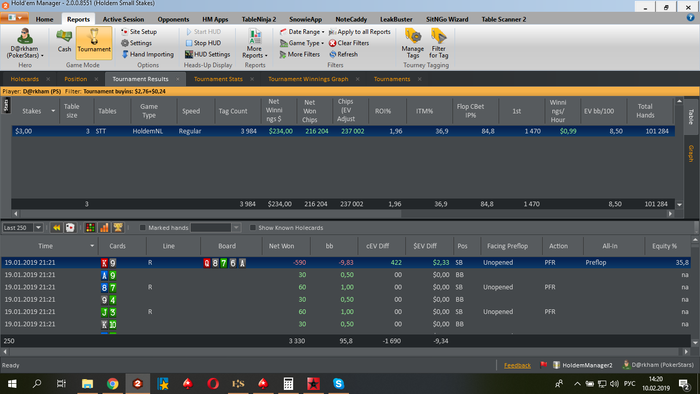Select the $3,00 STT stakes row
This screenshot has height=394, width=700.
[x=343, y=131]
